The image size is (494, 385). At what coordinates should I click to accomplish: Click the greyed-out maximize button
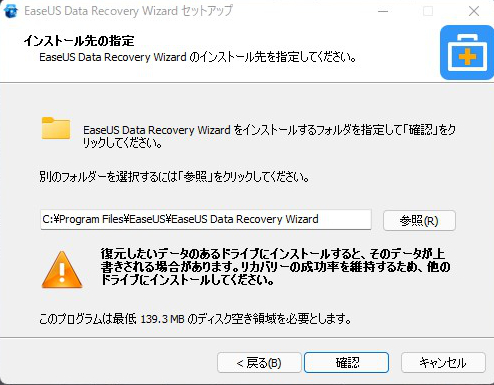pyautogui.click(x=428, y=11)
